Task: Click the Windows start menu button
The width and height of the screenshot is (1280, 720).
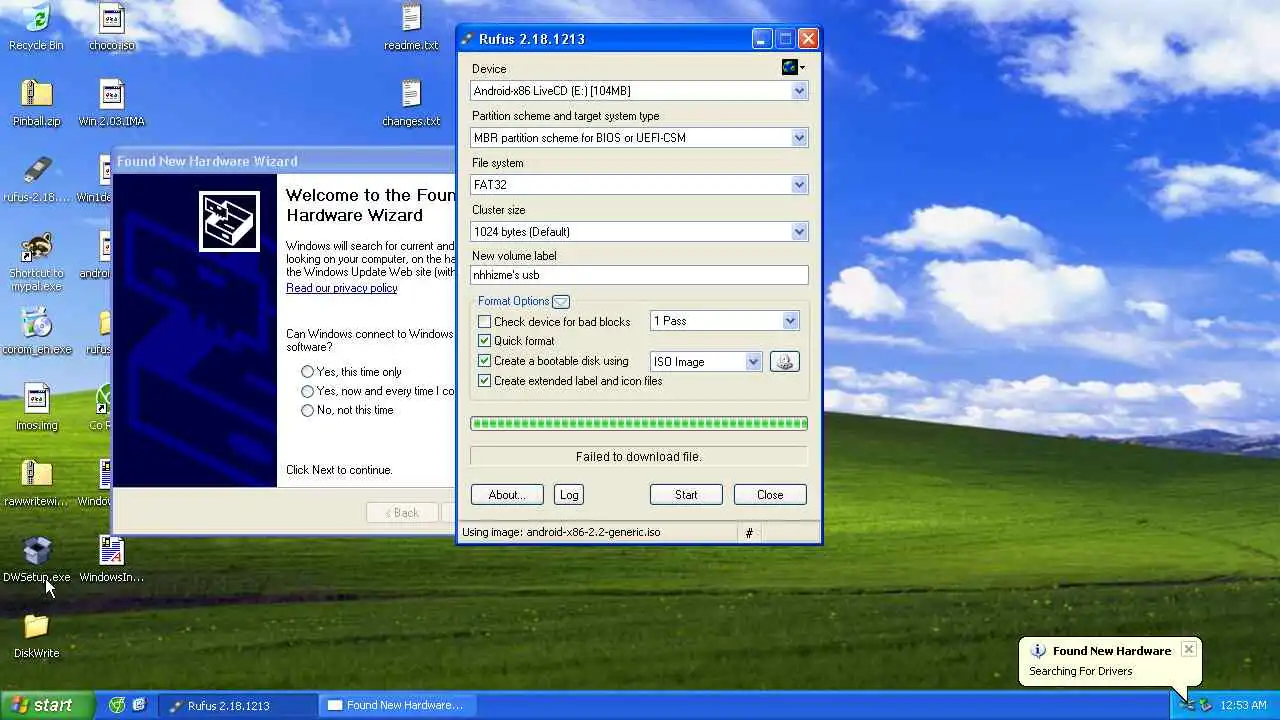Action: click(x=45, y=705)
